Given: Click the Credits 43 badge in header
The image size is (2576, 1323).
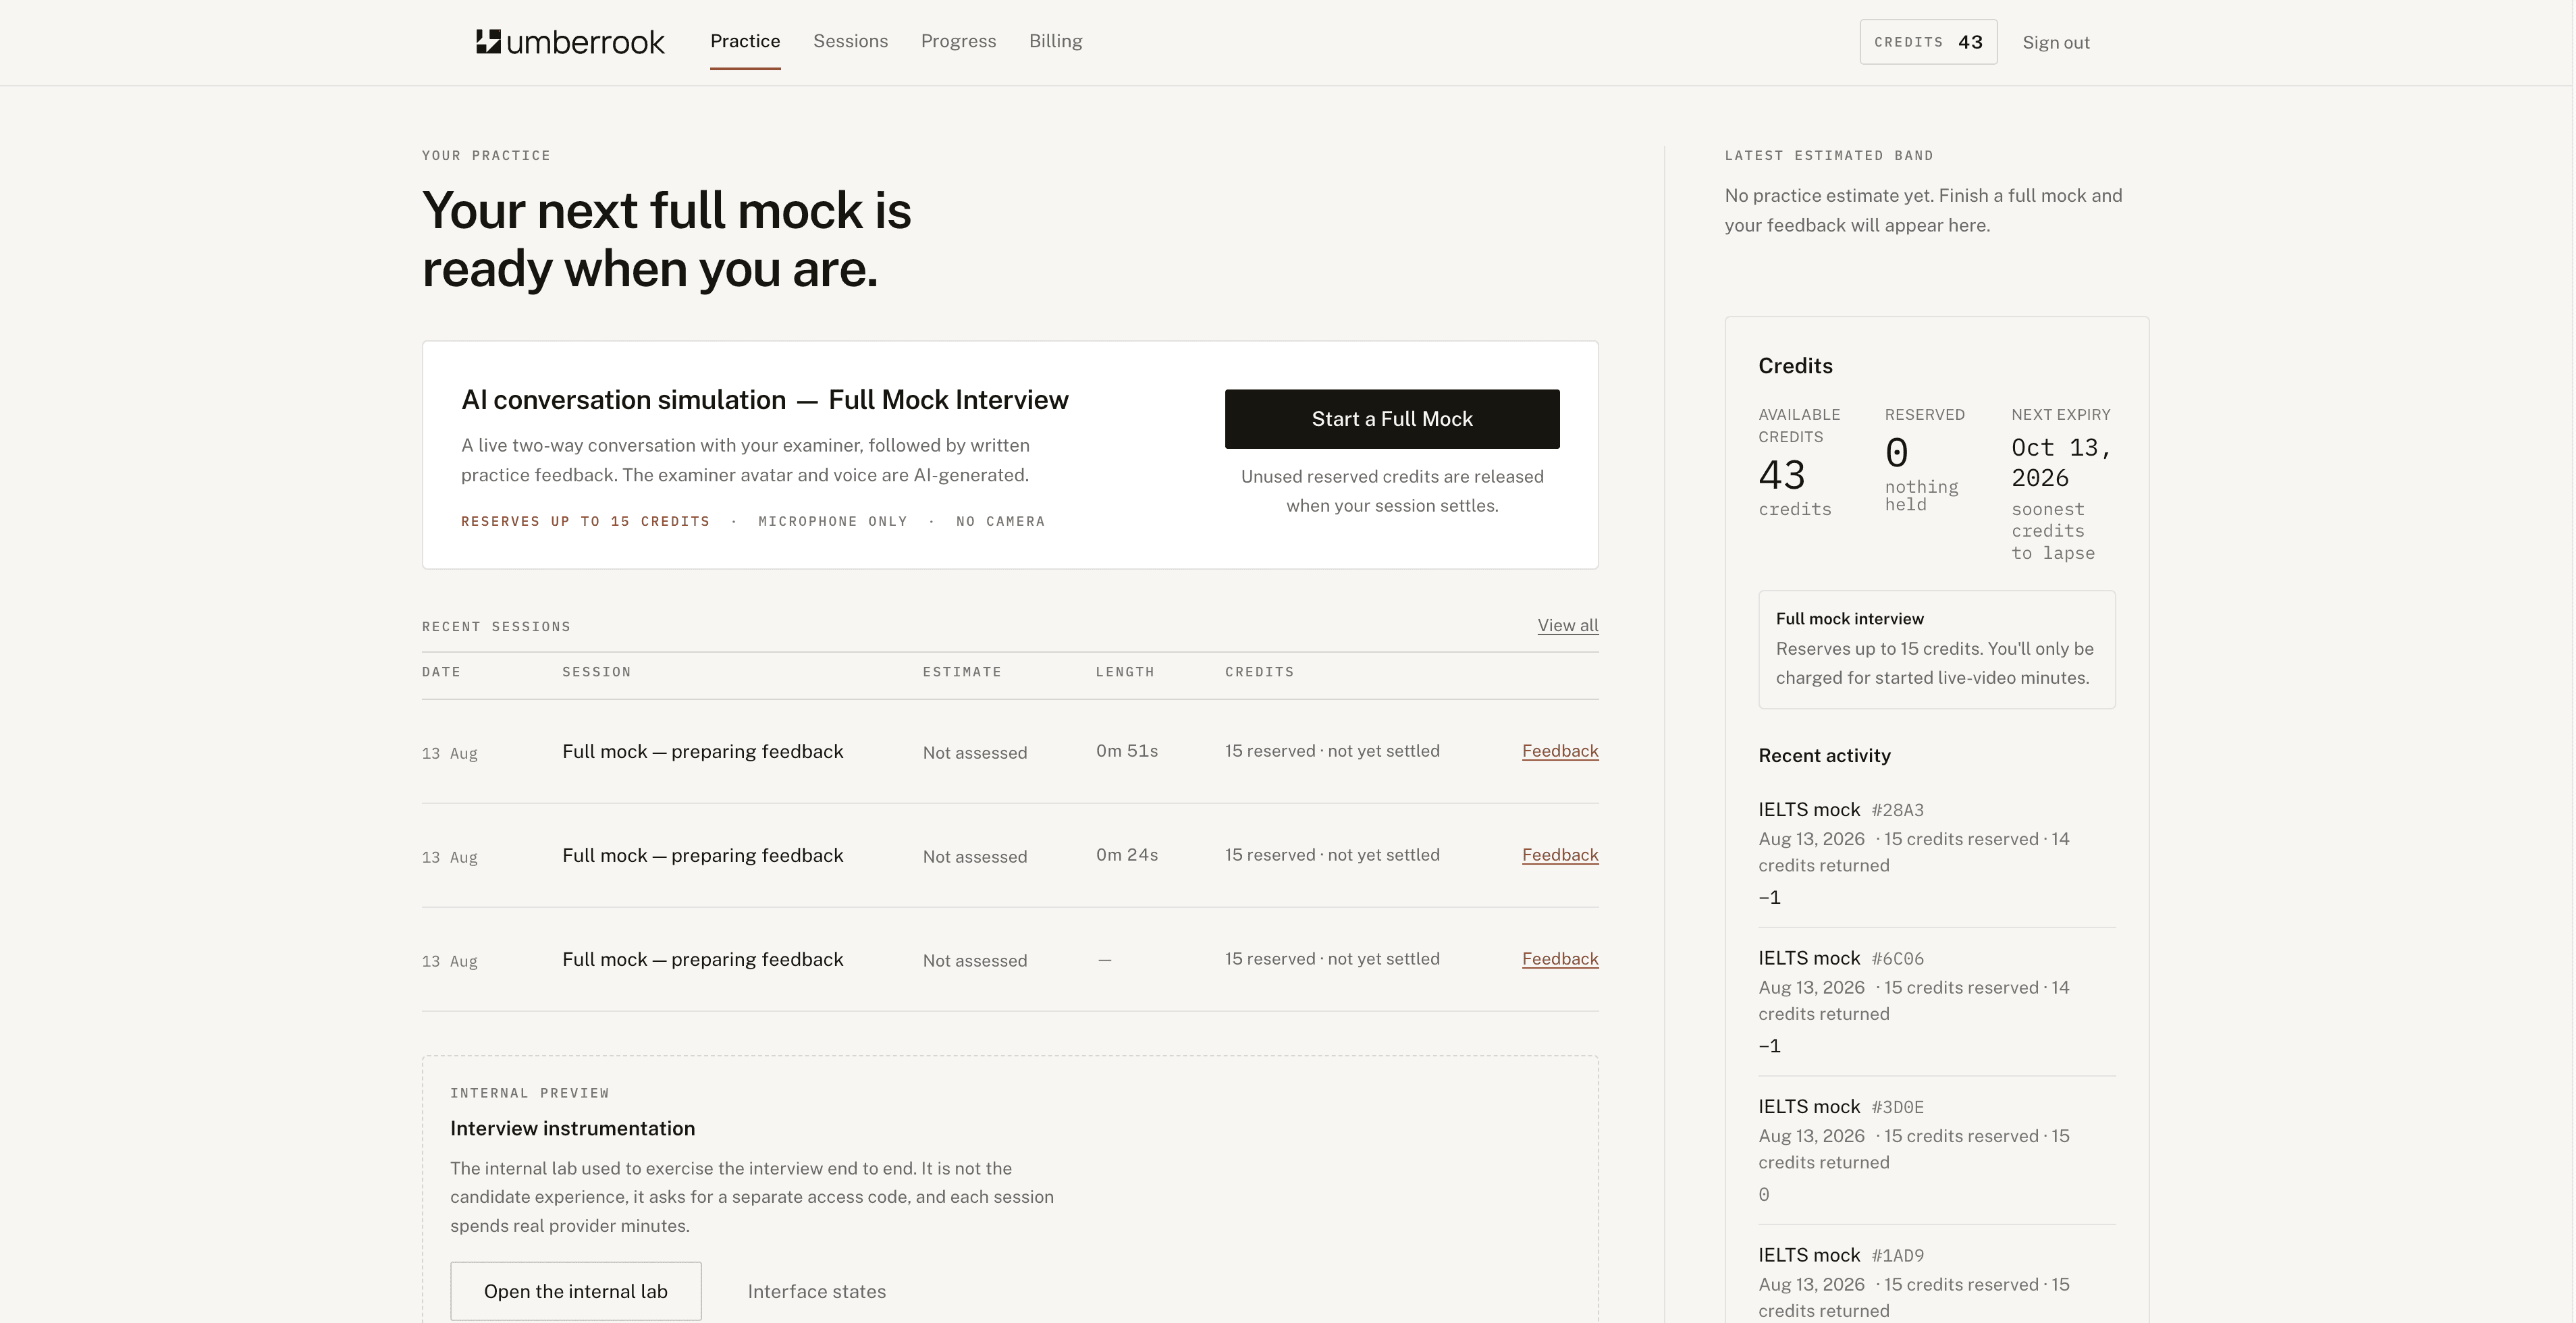Looking at the screenshot, I should pos(1928,42).
